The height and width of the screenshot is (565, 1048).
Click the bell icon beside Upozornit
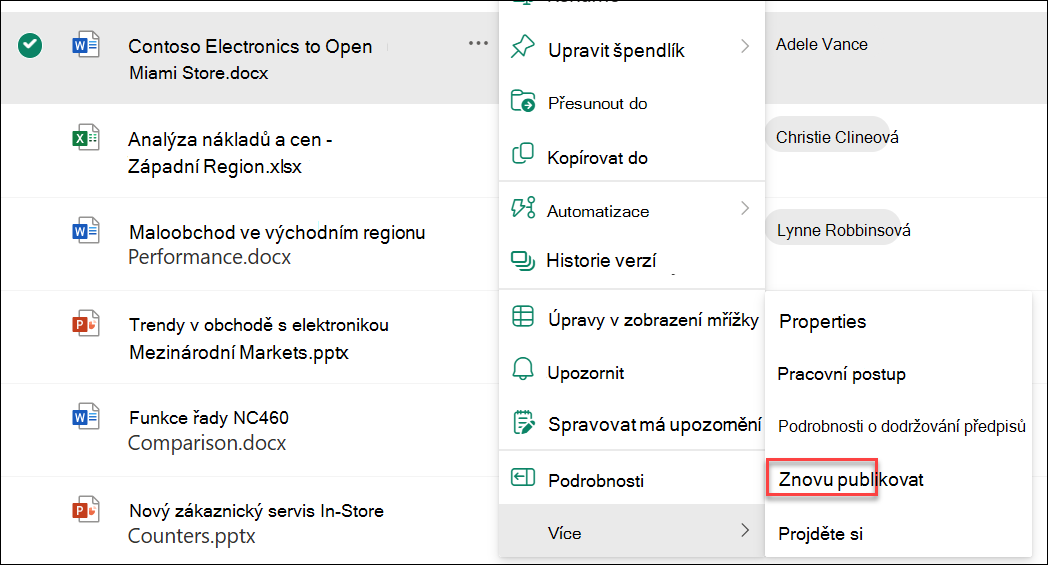point(523,369)
